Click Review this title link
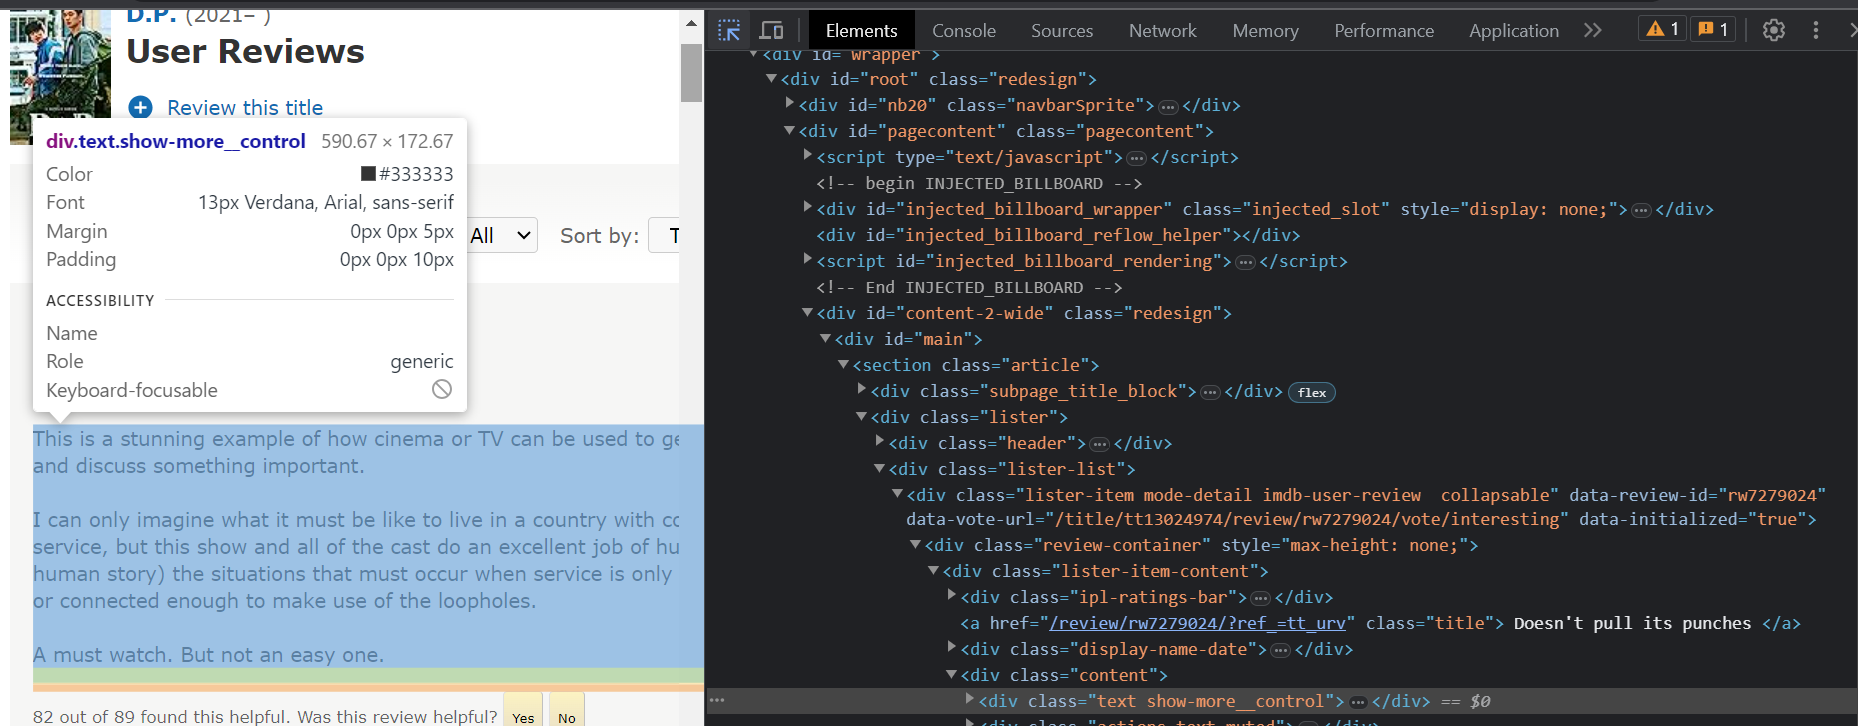This screenshot has width=1858, height=726. point(245,107)
